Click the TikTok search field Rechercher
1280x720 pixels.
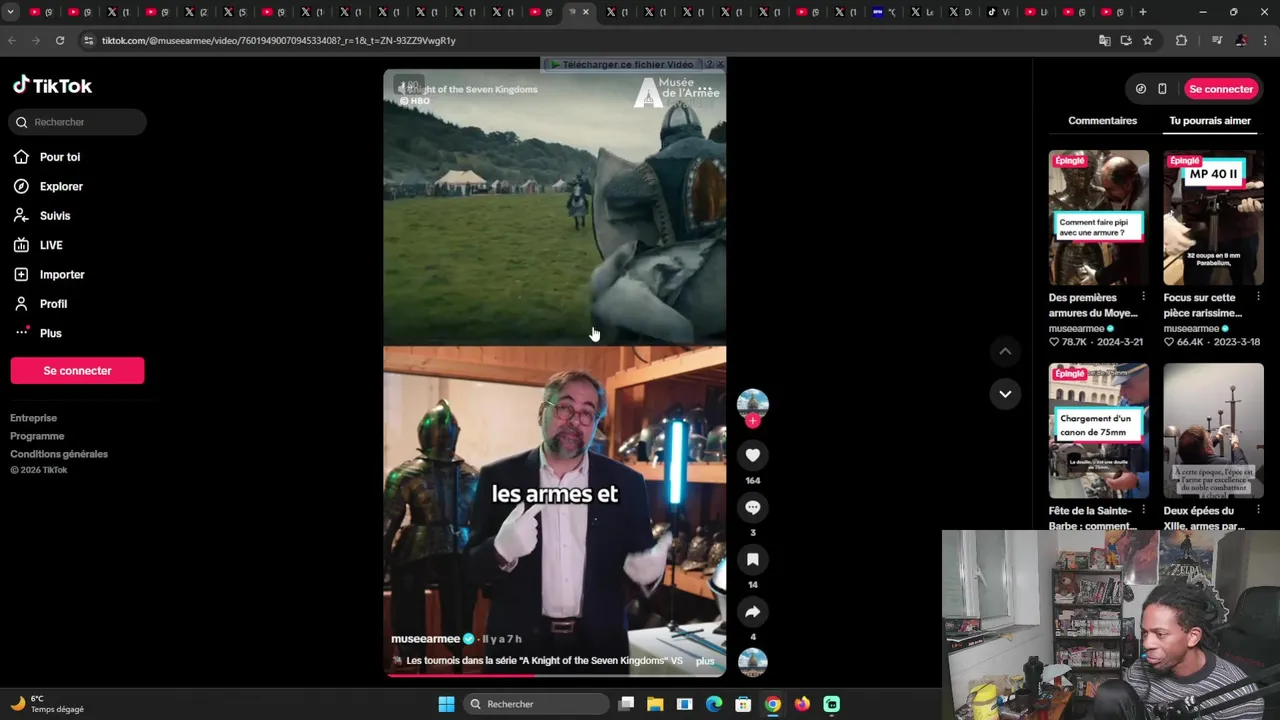pyautogui.click(x=78, y=122)
